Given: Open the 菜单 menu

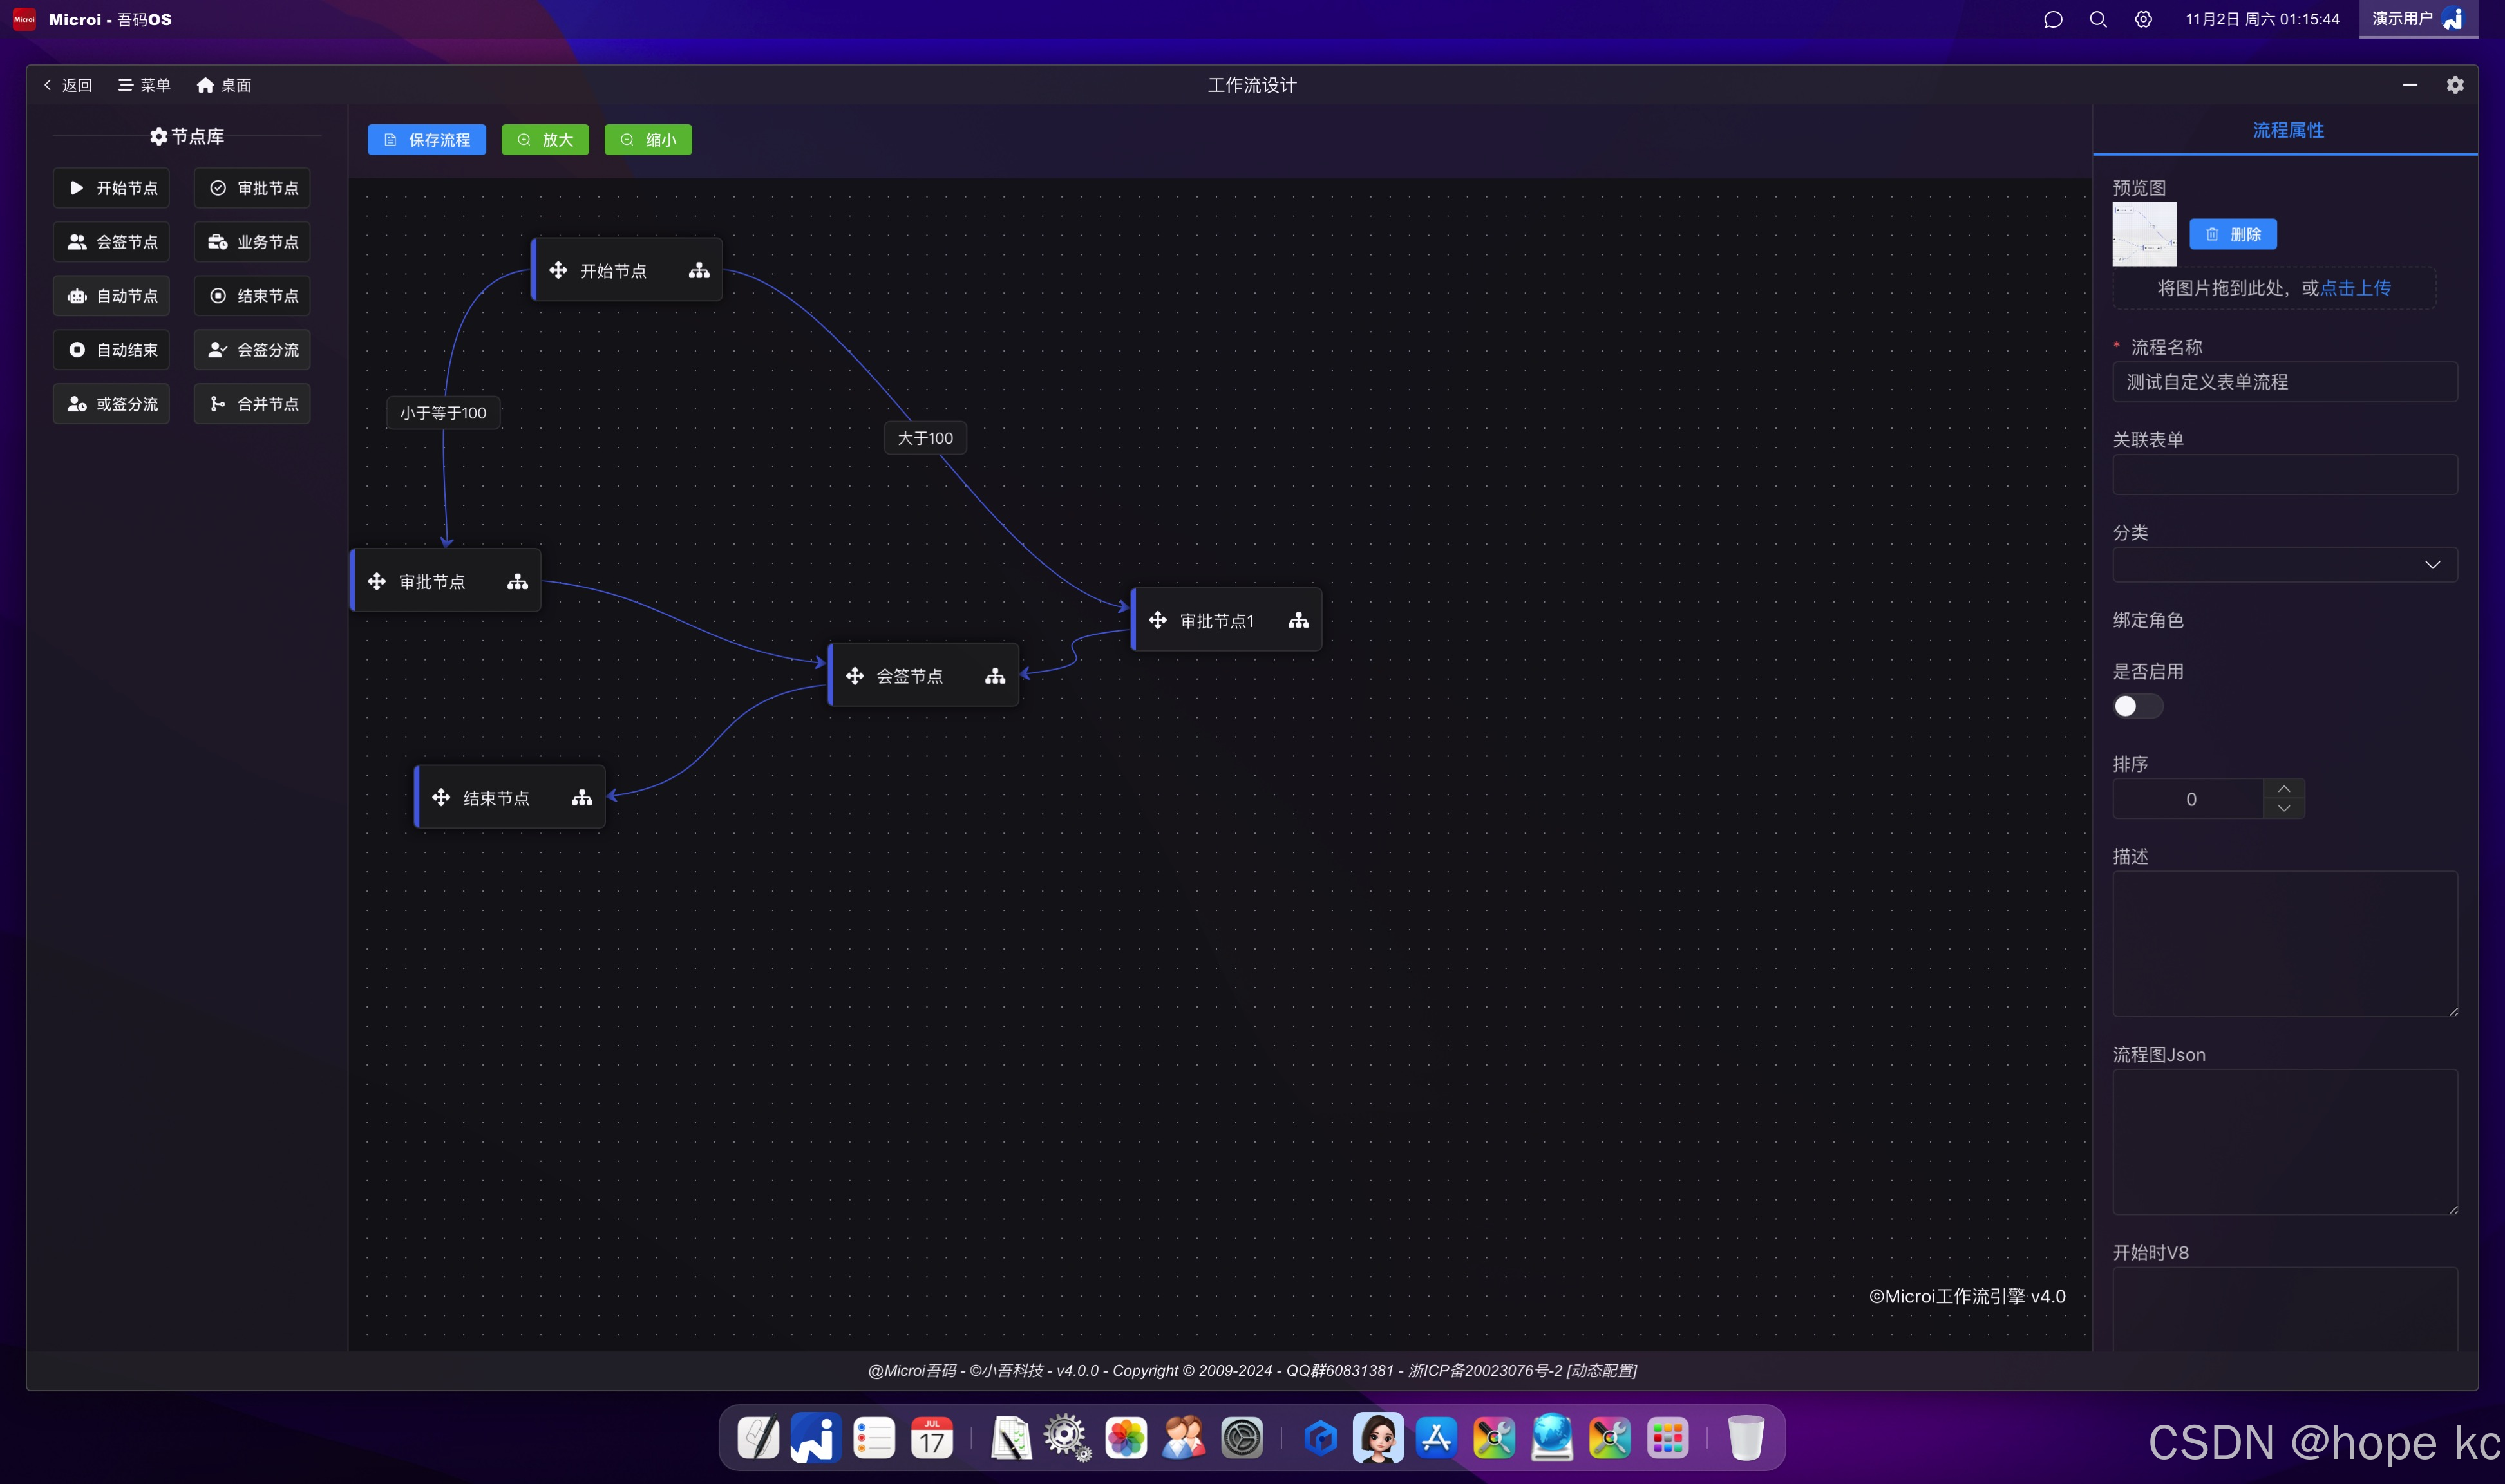Looking at the screenshot, I should pyautogui.click(x=144, y=85).
